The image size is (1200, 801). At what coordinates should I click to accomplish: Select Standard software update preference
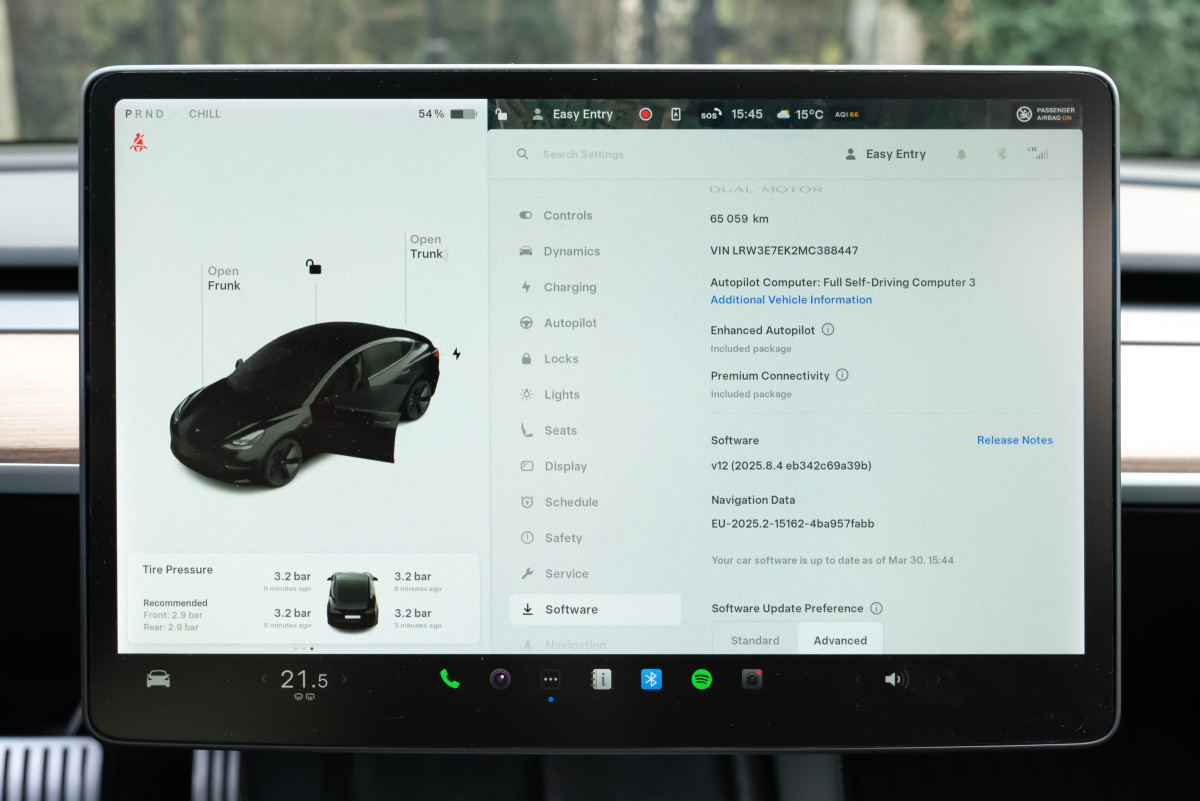755,640
